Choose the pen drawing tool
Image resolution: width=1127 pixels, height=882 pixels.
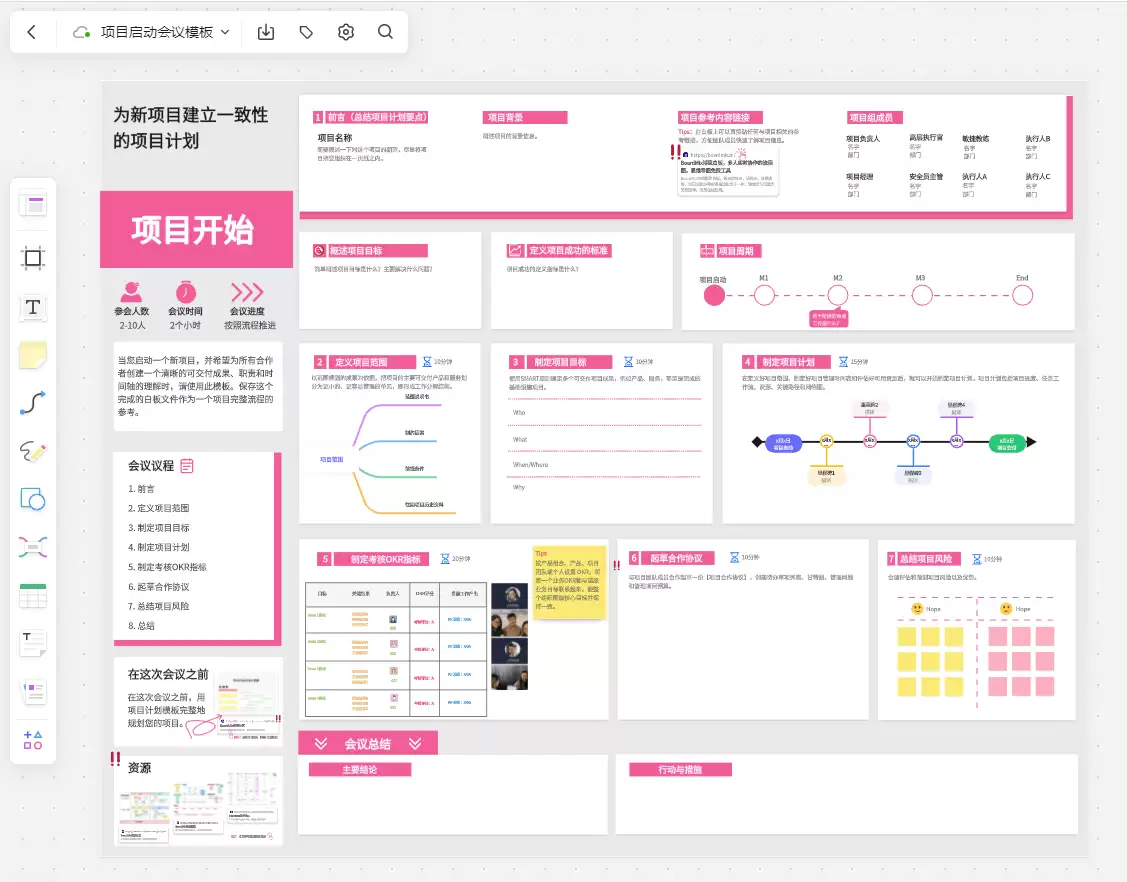point(33,451)
